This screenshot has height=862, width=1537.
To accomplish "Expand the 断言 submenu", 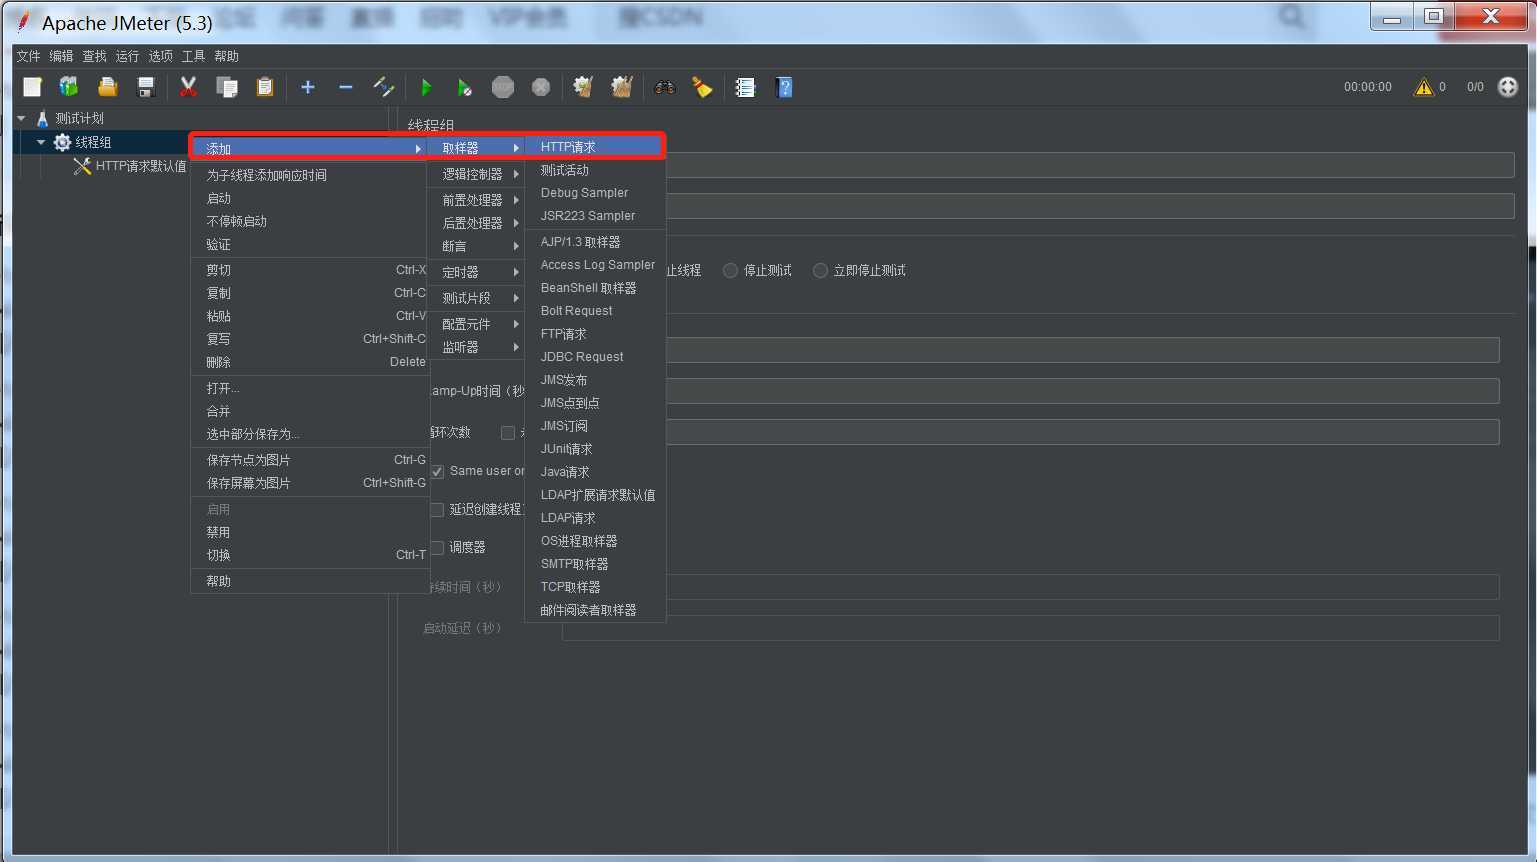I will click(x=476, y=246).
